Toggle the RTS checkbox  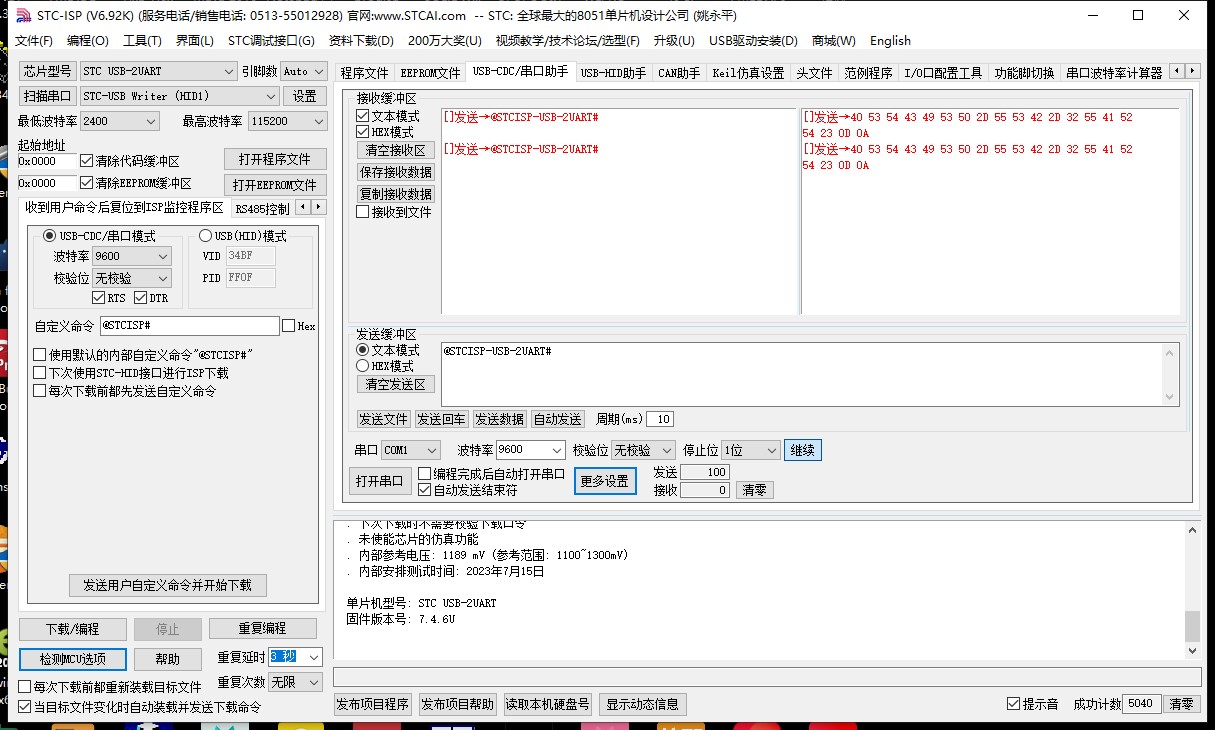pos(98,298)
